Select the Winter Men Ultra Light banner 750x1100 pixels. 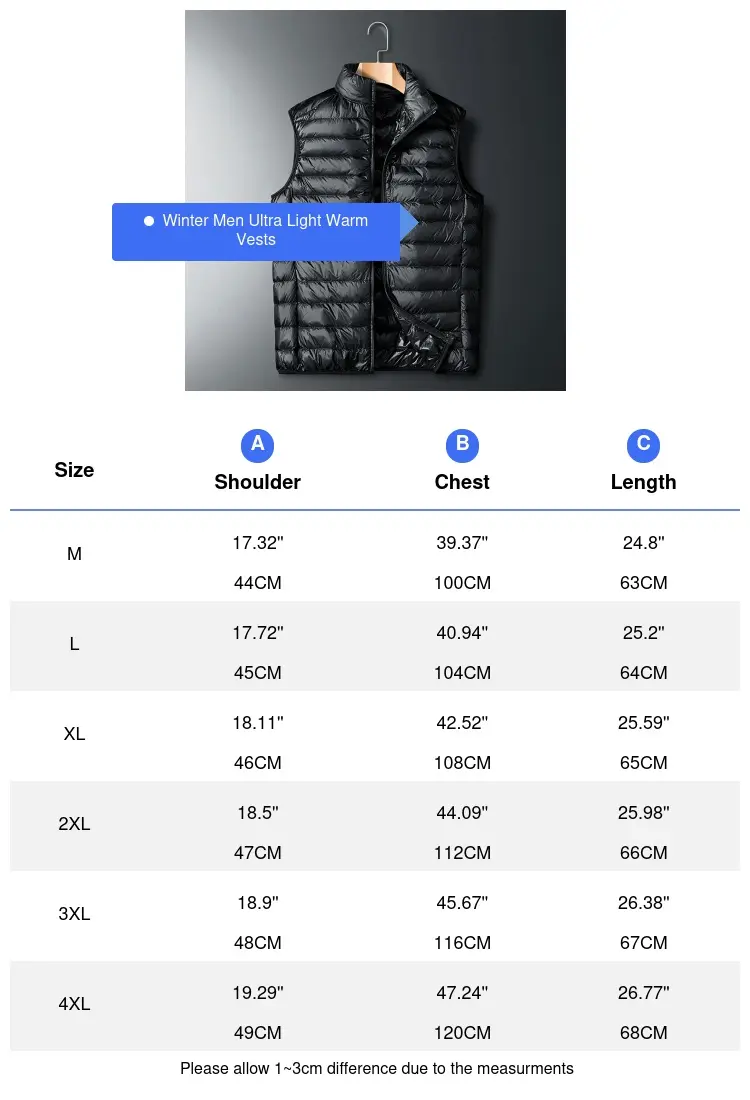click(256, 232)
